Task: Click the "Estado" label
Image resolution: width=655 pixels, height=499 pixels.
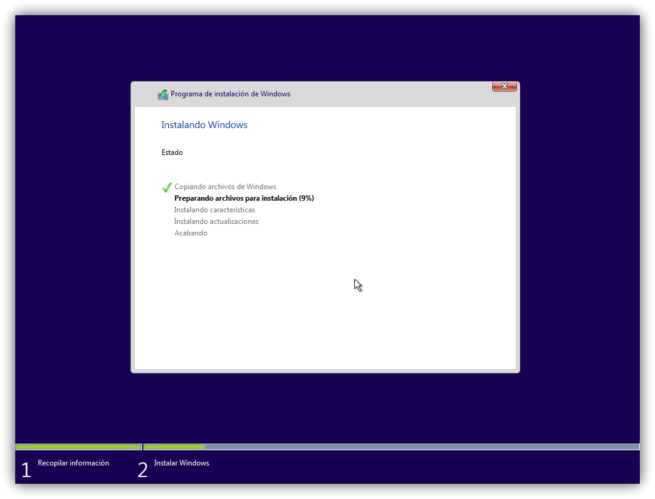Action: click(172, 153)
